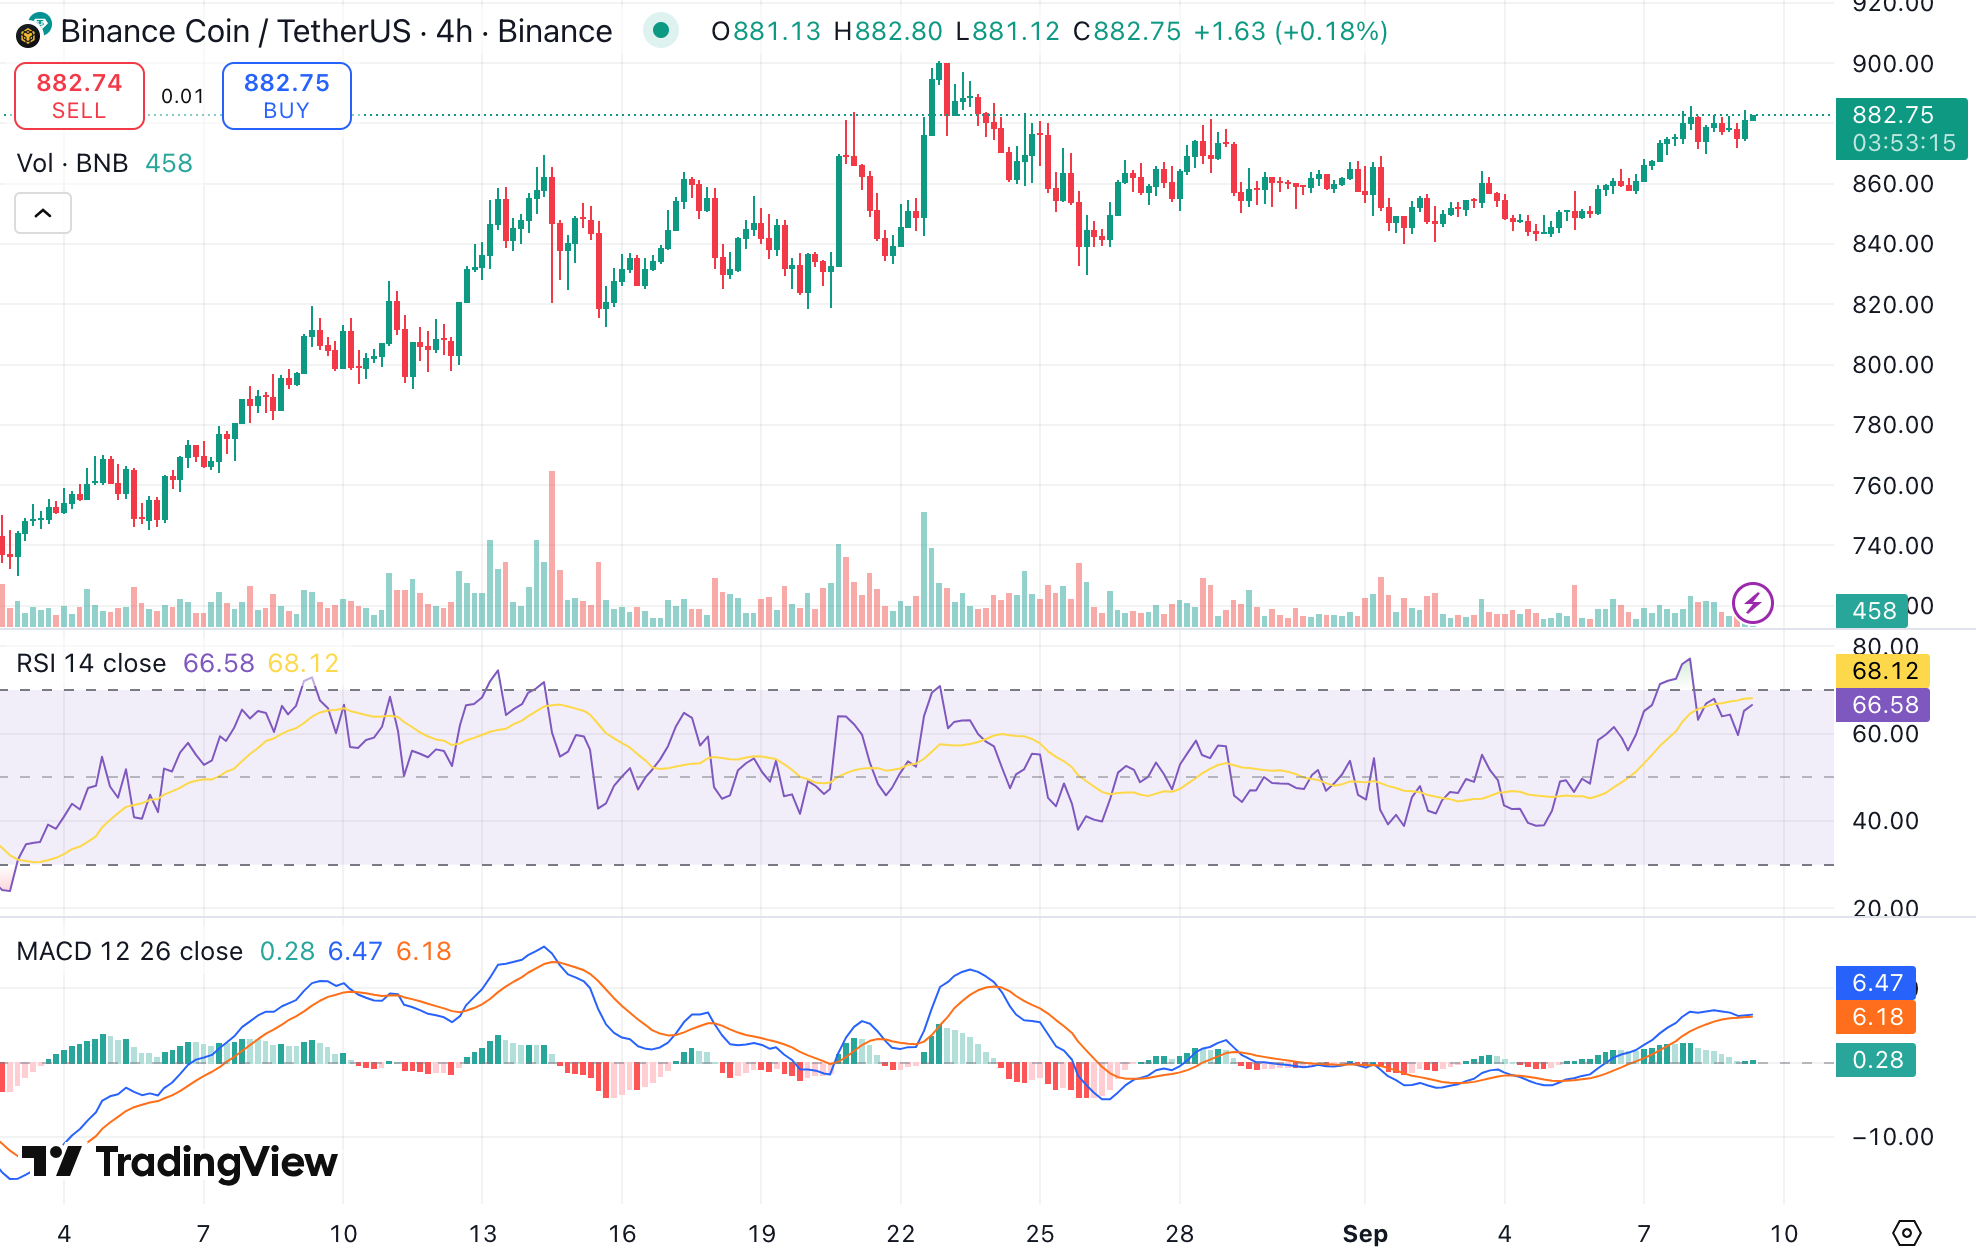Click the 882.75 BUY button
The image size is (1976, 1254).
(x=286, y=96)
